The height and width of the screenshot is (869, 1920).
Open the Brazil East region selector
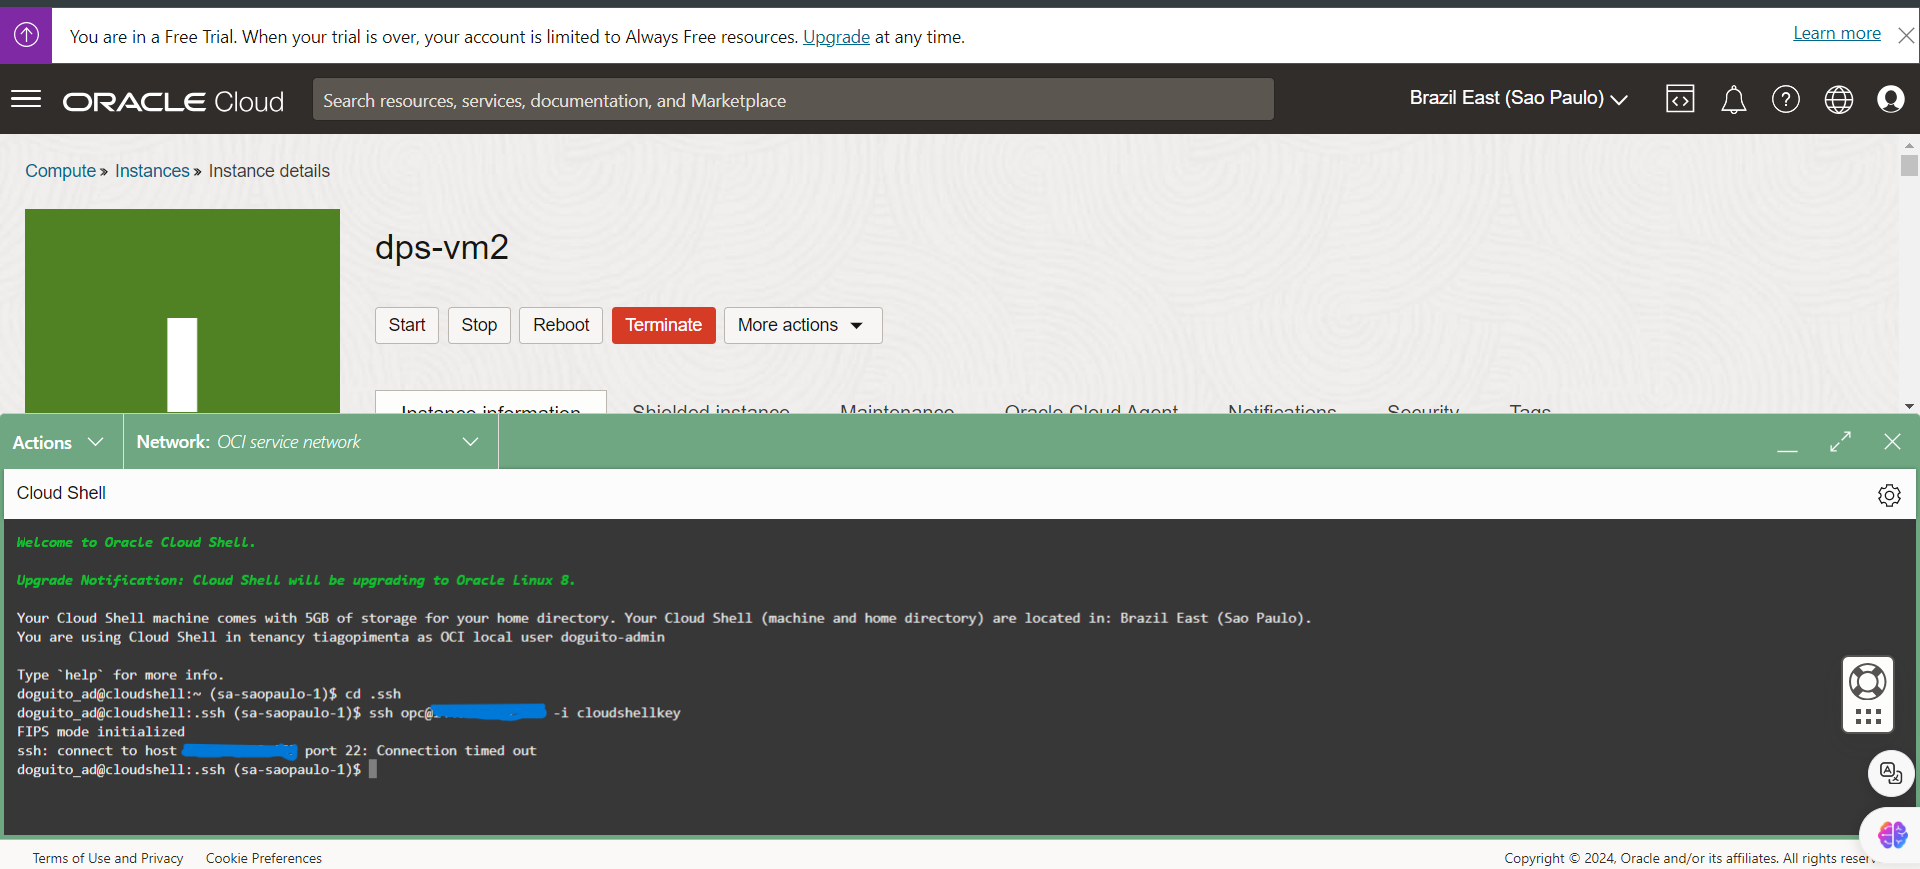click(1519, 98)
